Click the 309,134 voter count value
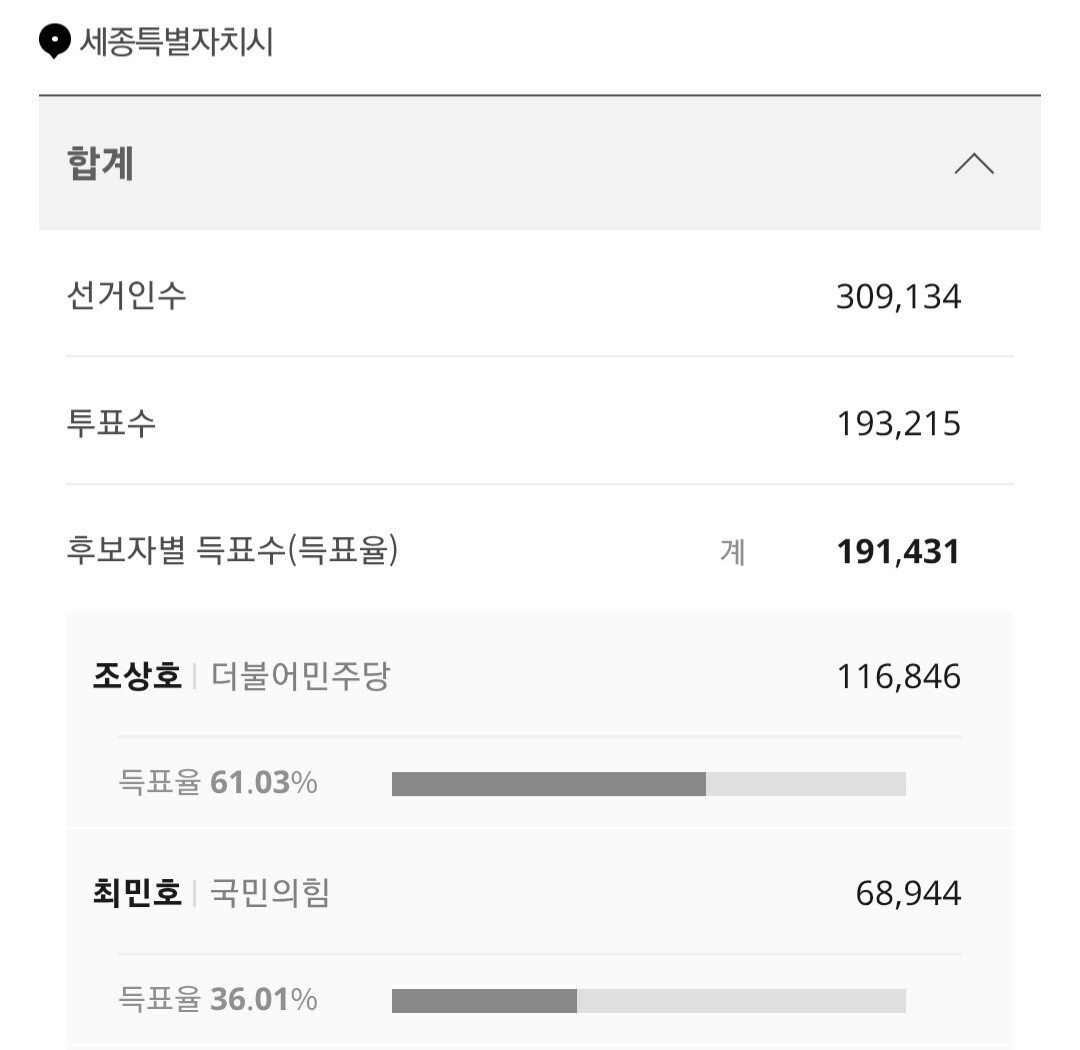The width and height of the screenshot is (1080, 1050). [x=898, y=297]
